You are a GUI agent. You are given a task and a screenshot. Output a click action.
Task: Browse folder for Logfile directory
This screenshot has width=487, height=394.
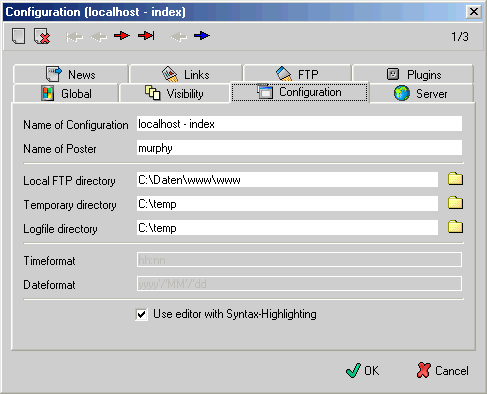[455, 227]
